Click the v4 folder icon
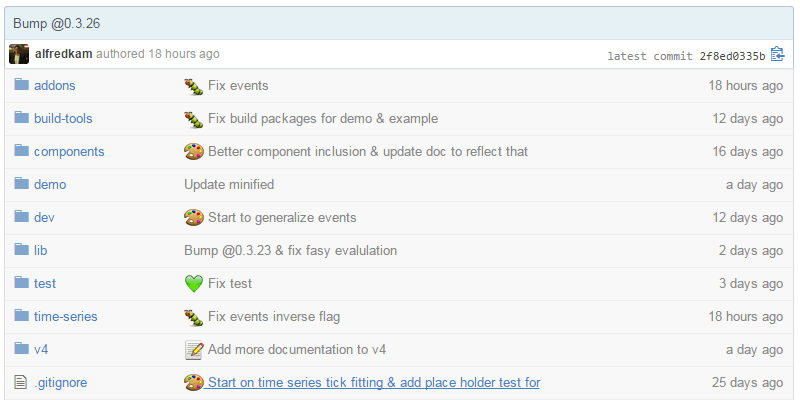Image resolution: width=800 pixels, height=400 pixels. [21, 349]
